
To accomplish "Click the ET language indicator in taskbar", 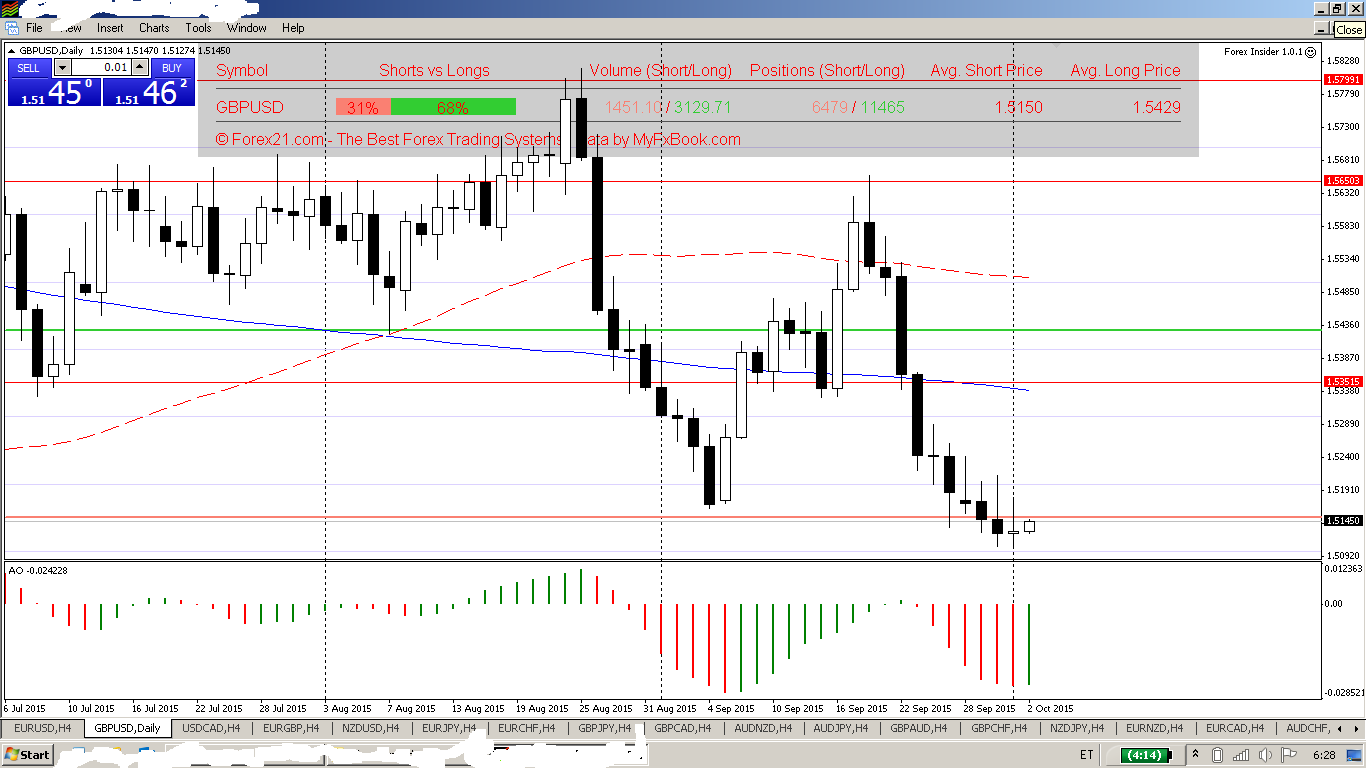I will 1087,754.
